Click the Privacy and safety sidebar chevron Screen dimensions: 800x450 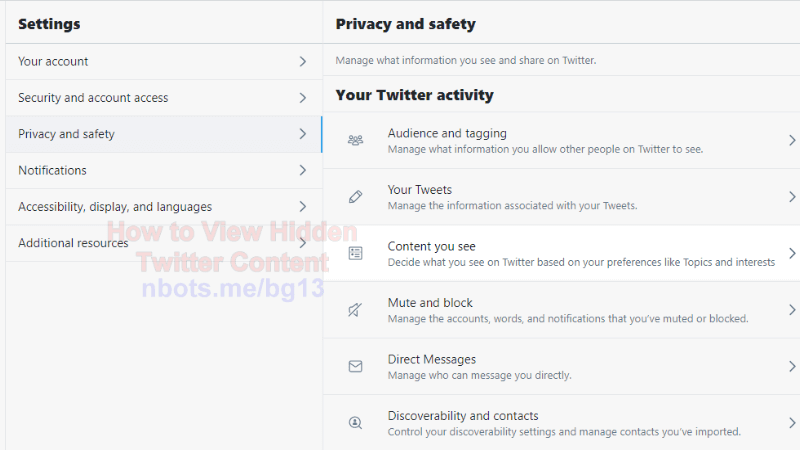[x=303, y=134]
